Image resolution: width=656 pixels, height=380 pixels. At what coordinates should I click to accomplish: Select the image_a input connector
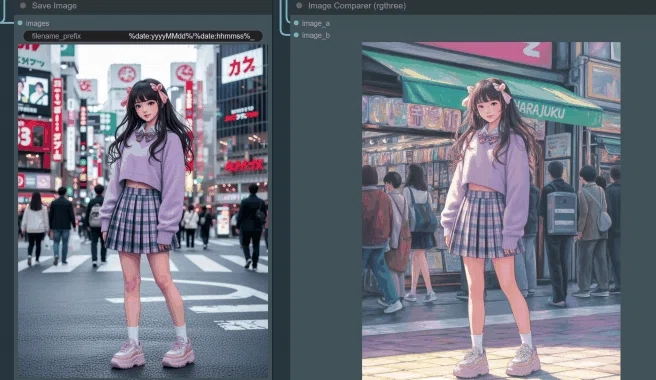(296, 23)
